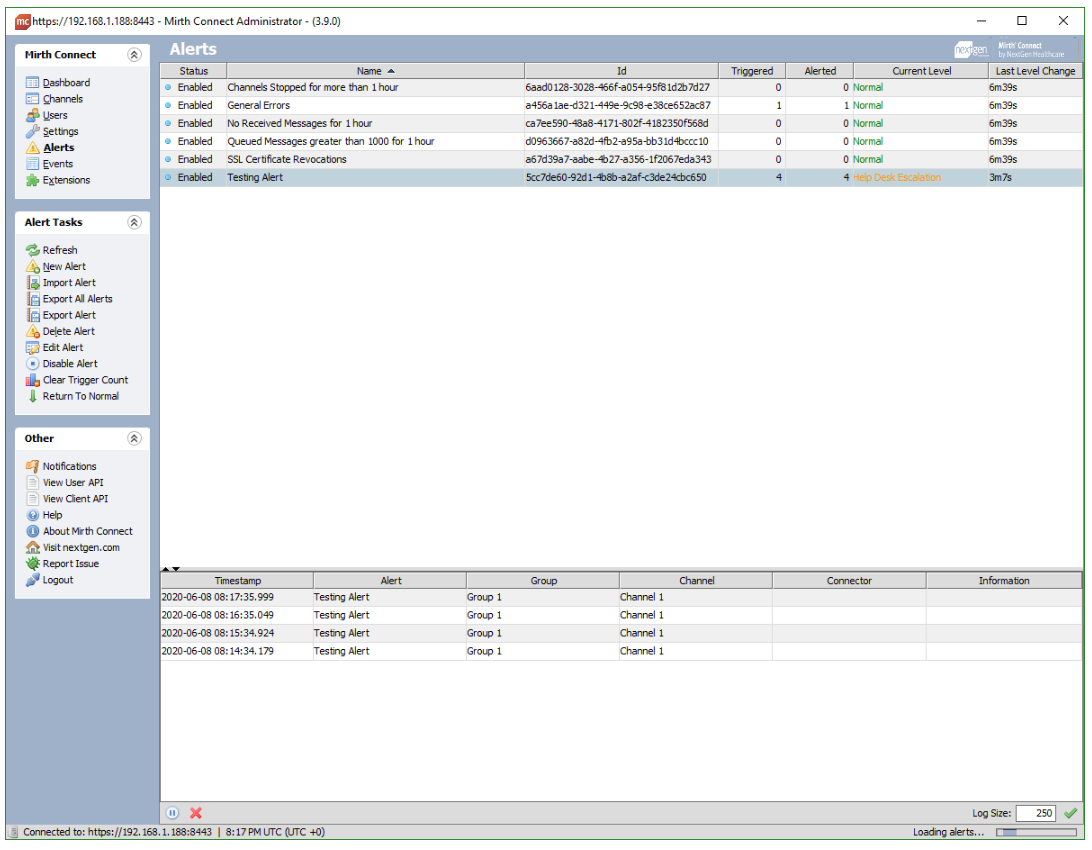Click the NextGen logo
The height and width of the screenshot is (850, 1092).
coord(971,49)
